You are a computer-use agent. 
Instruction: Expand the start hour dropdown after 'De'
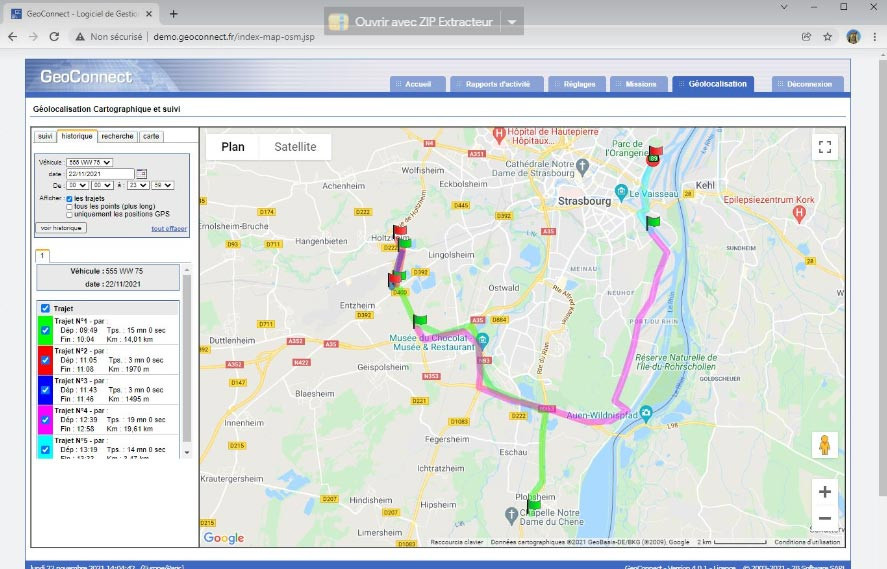[75, 185]
